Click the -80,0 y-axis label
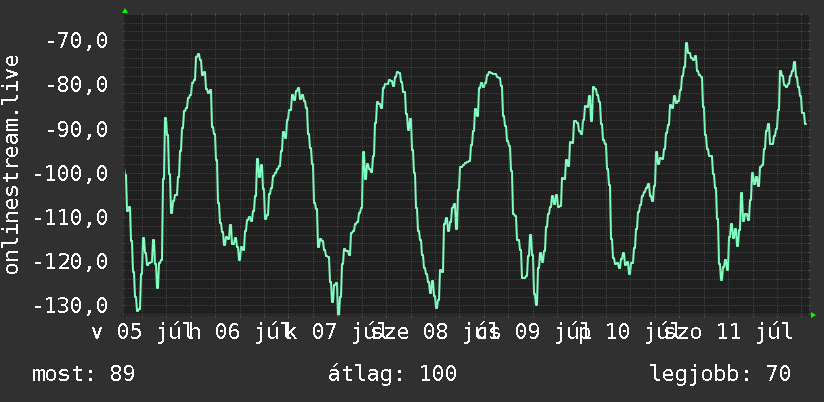 coord(77,85)
